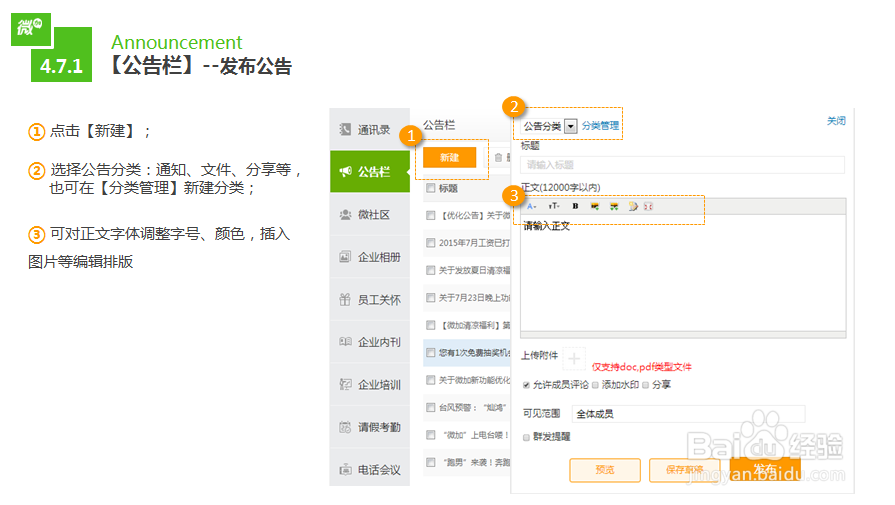This screenshot has width=895, height=505.
Task: Check the 台风预警 row checkbox
Action: click(431, 407)
